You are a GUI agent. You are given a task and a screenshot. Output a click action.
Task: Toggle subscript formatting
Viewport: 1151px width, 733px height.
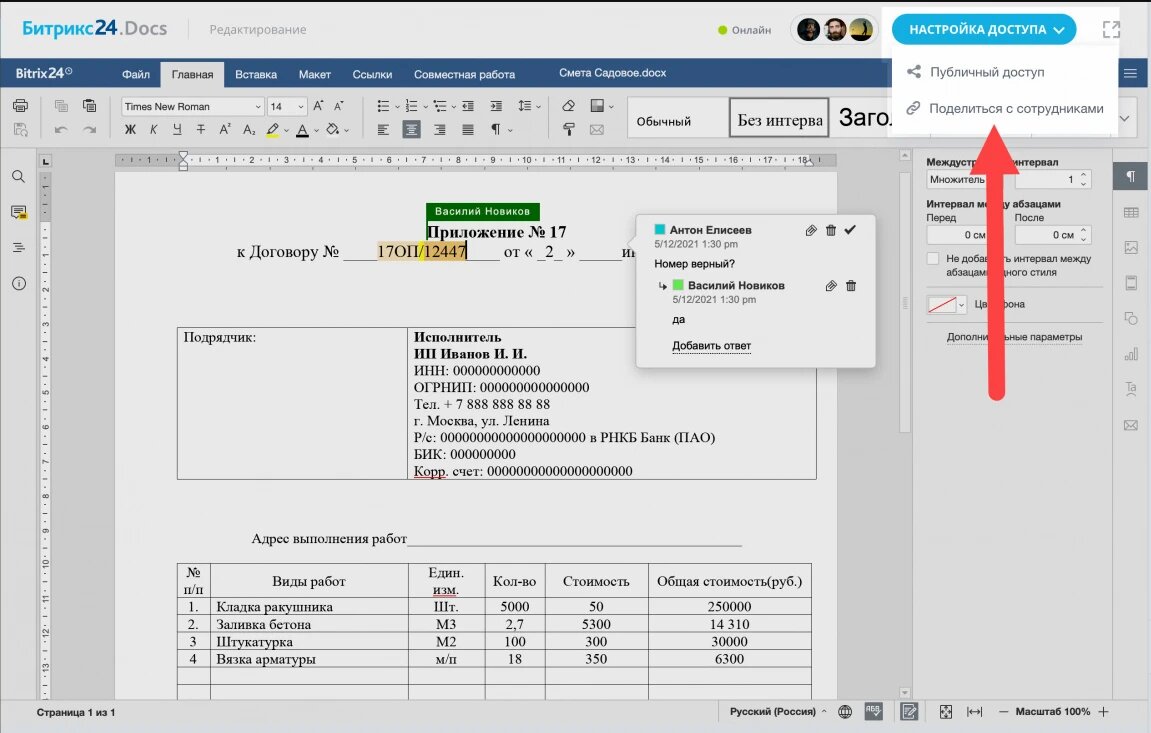click(x=249, y=130)
